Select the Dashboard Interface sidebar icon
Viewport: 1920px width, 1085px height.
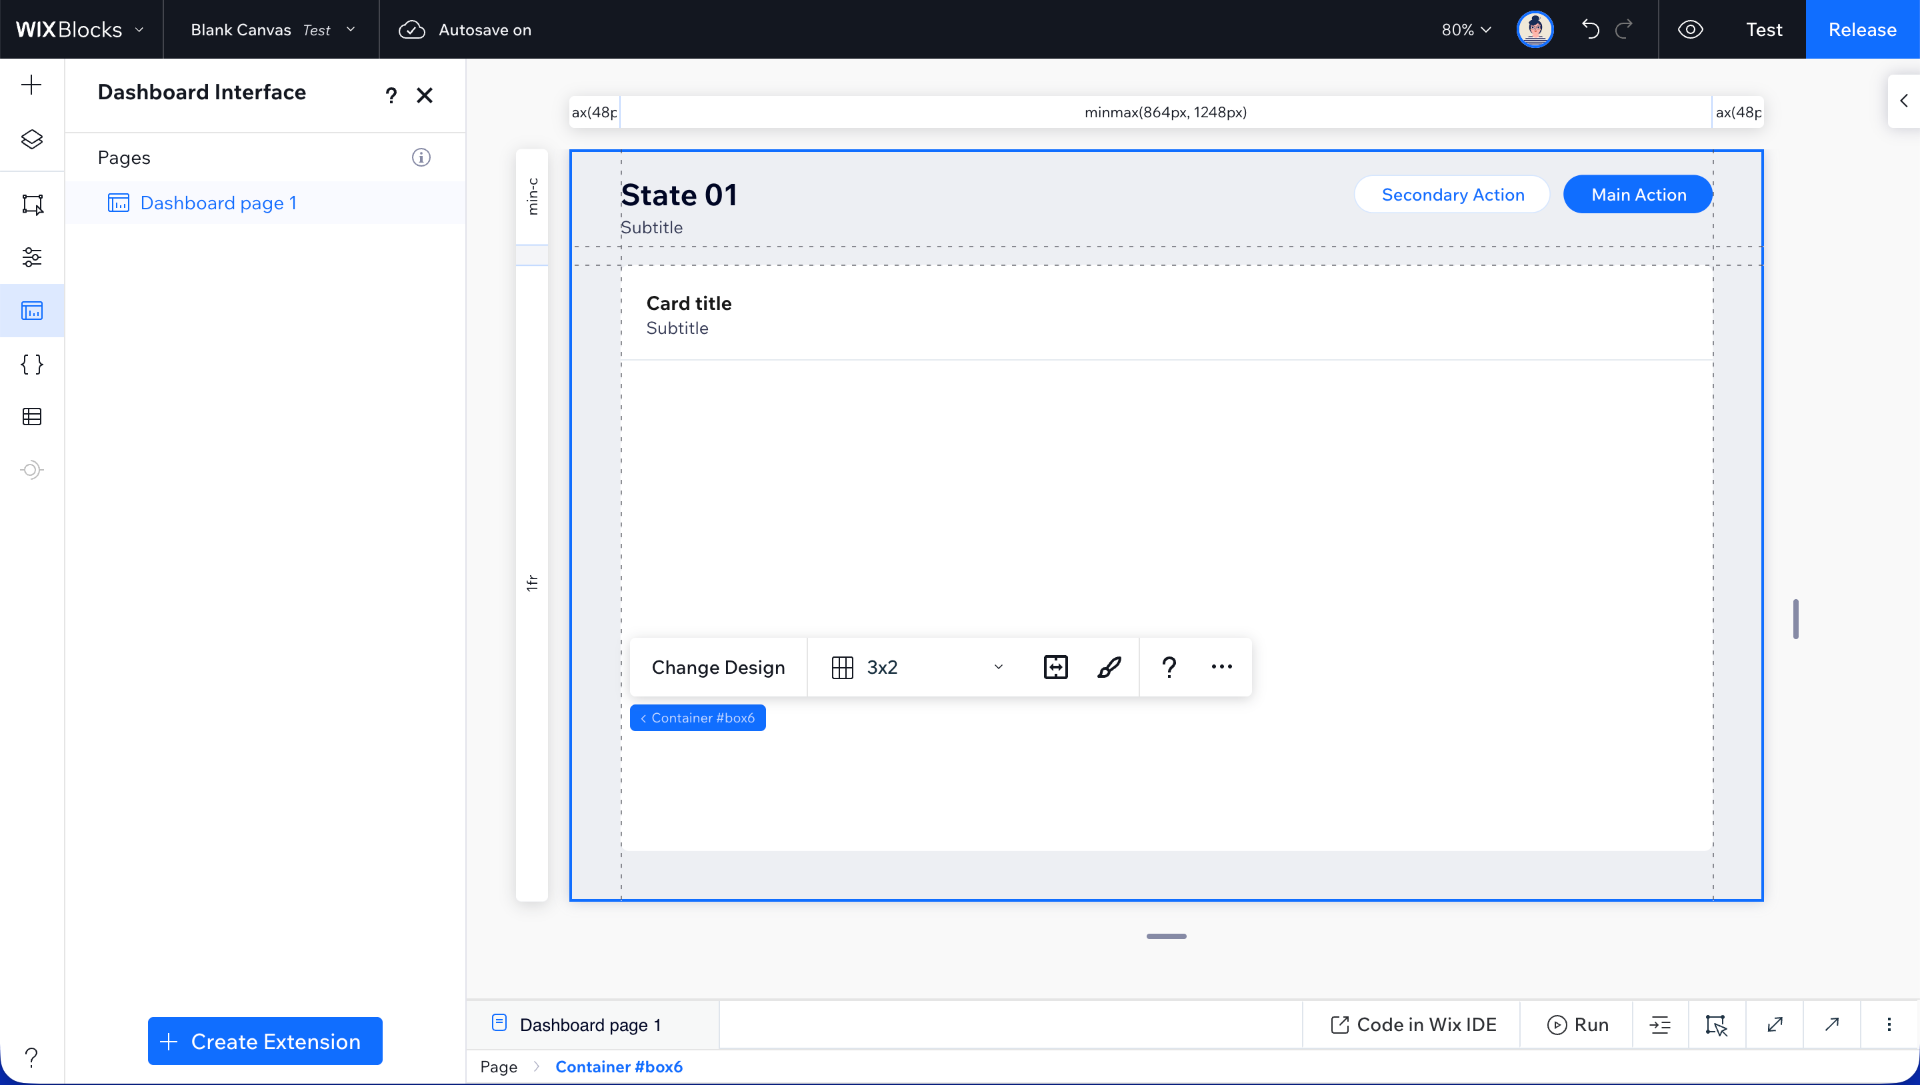click(32, 311)
